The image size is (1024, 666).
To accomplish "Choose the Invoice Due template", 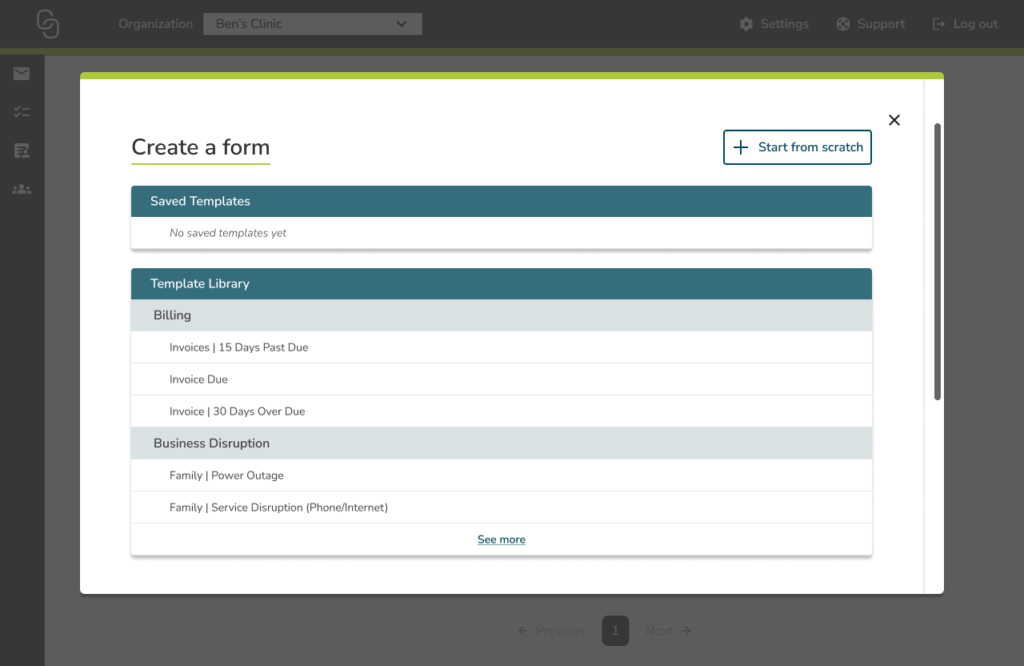I will tap(199, 379).
